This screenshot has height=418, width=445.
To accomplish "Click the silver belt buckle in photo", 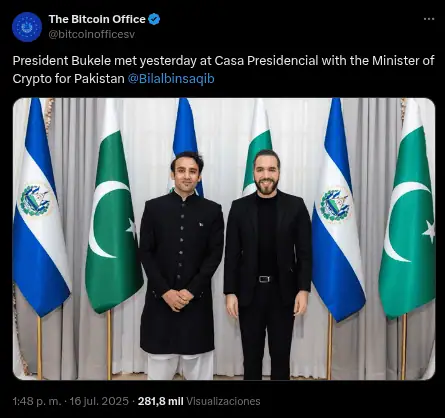I will coord(264,279).
